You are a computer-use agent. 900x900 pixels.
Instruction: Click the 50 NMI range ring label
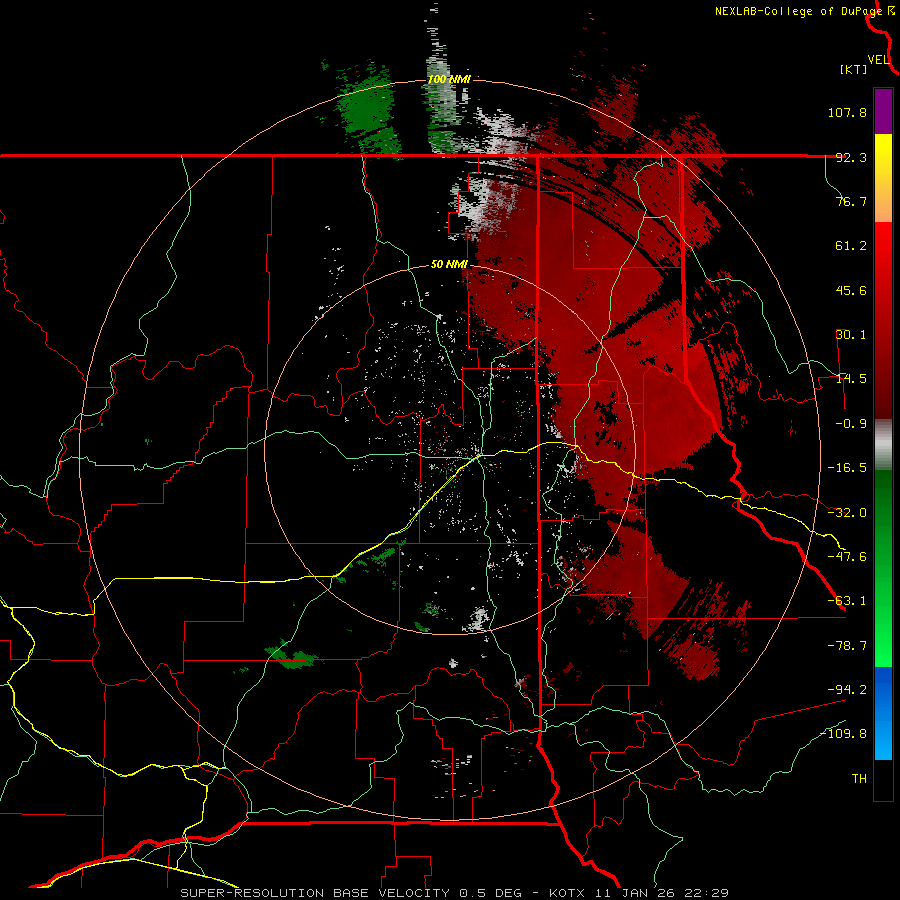pyautogui.click(x=449, y=265)
